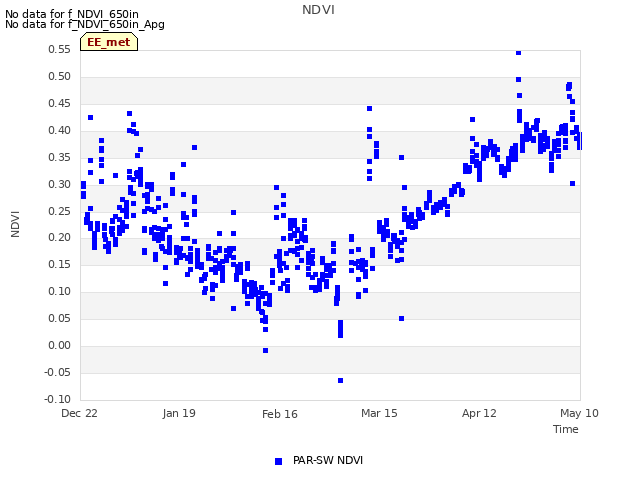Click the May 10 date tick label
The image size is (640, 480).
point(579,413)
